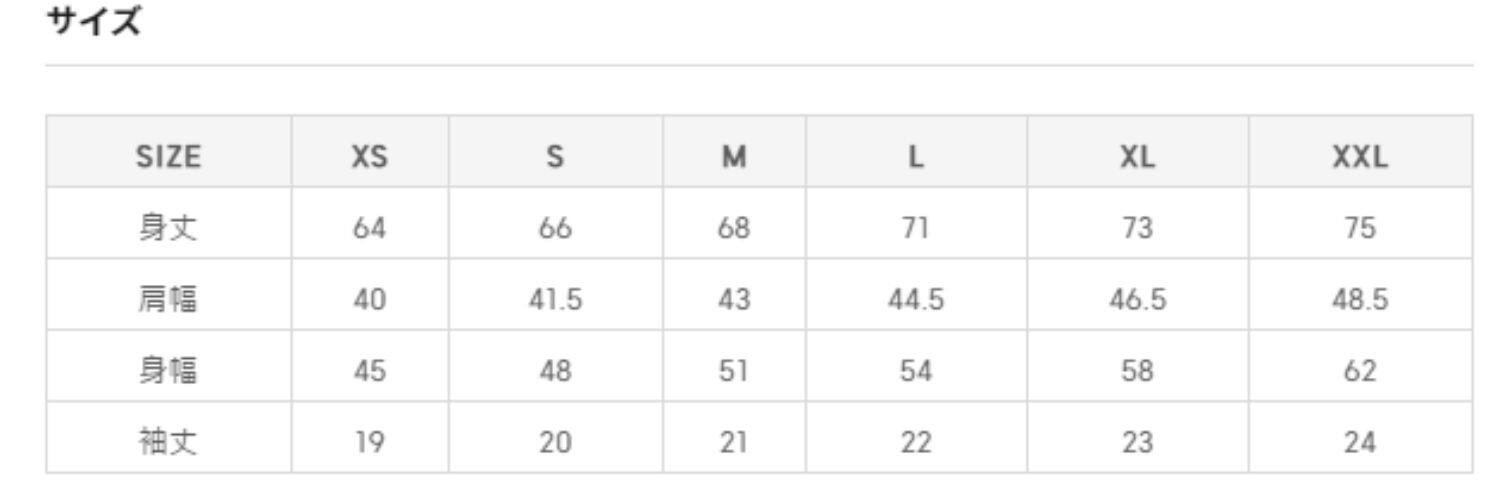Select the 肩幅 value 41.5
The height and width of the screenshot is (486, 1500).
[555, 299]
